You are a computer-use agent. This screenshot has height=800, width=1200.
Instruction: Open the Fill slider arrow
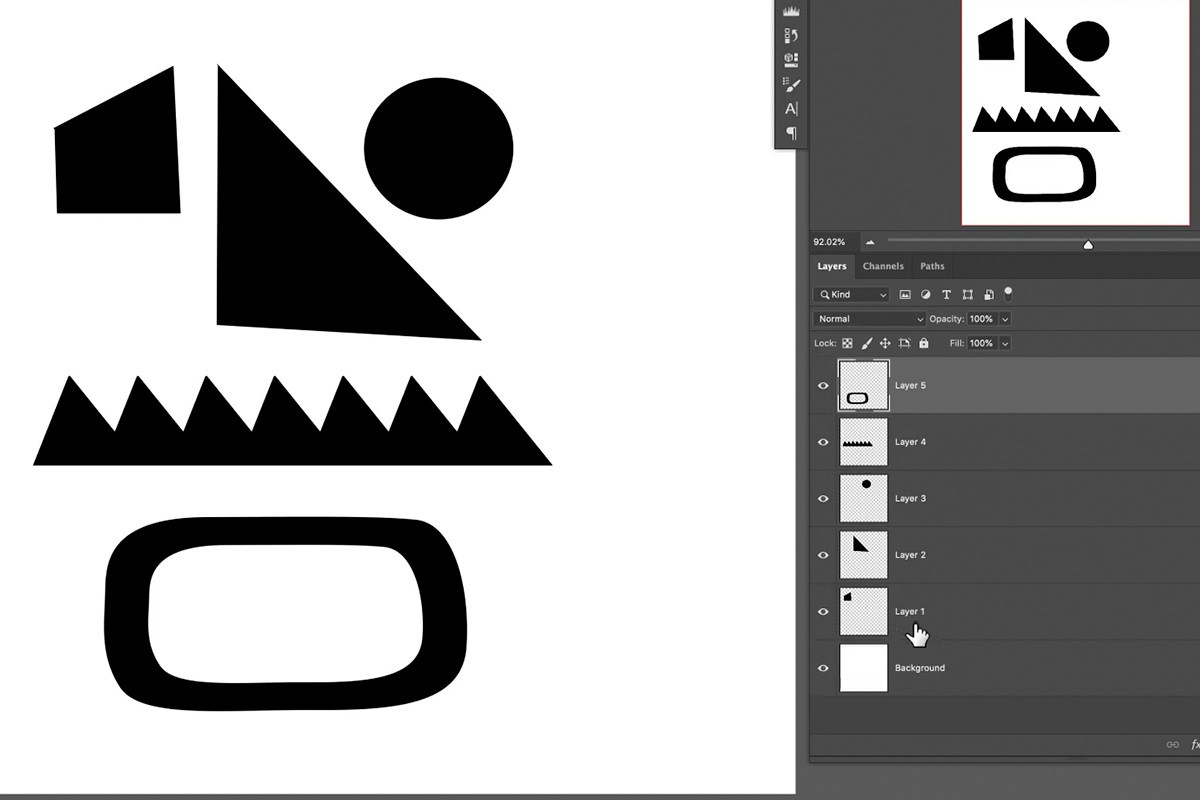[1005, 343]
